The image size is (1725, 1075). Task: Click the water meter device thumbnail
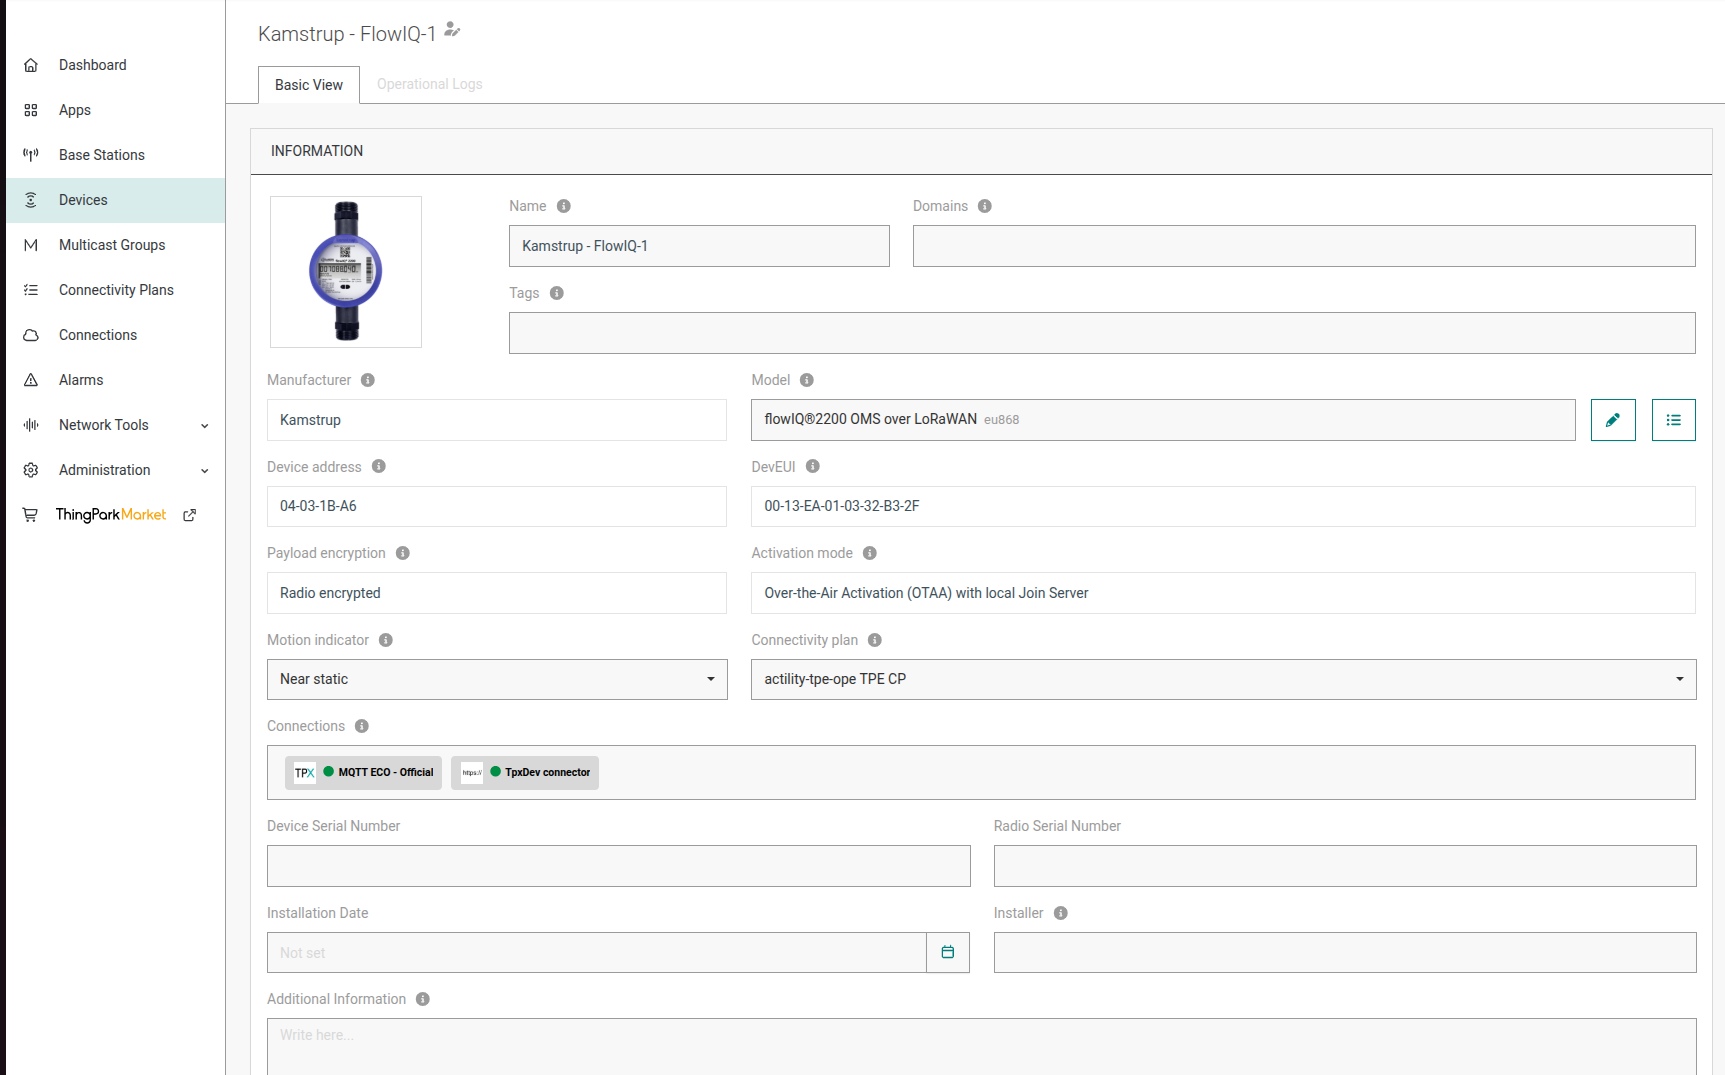346,272
